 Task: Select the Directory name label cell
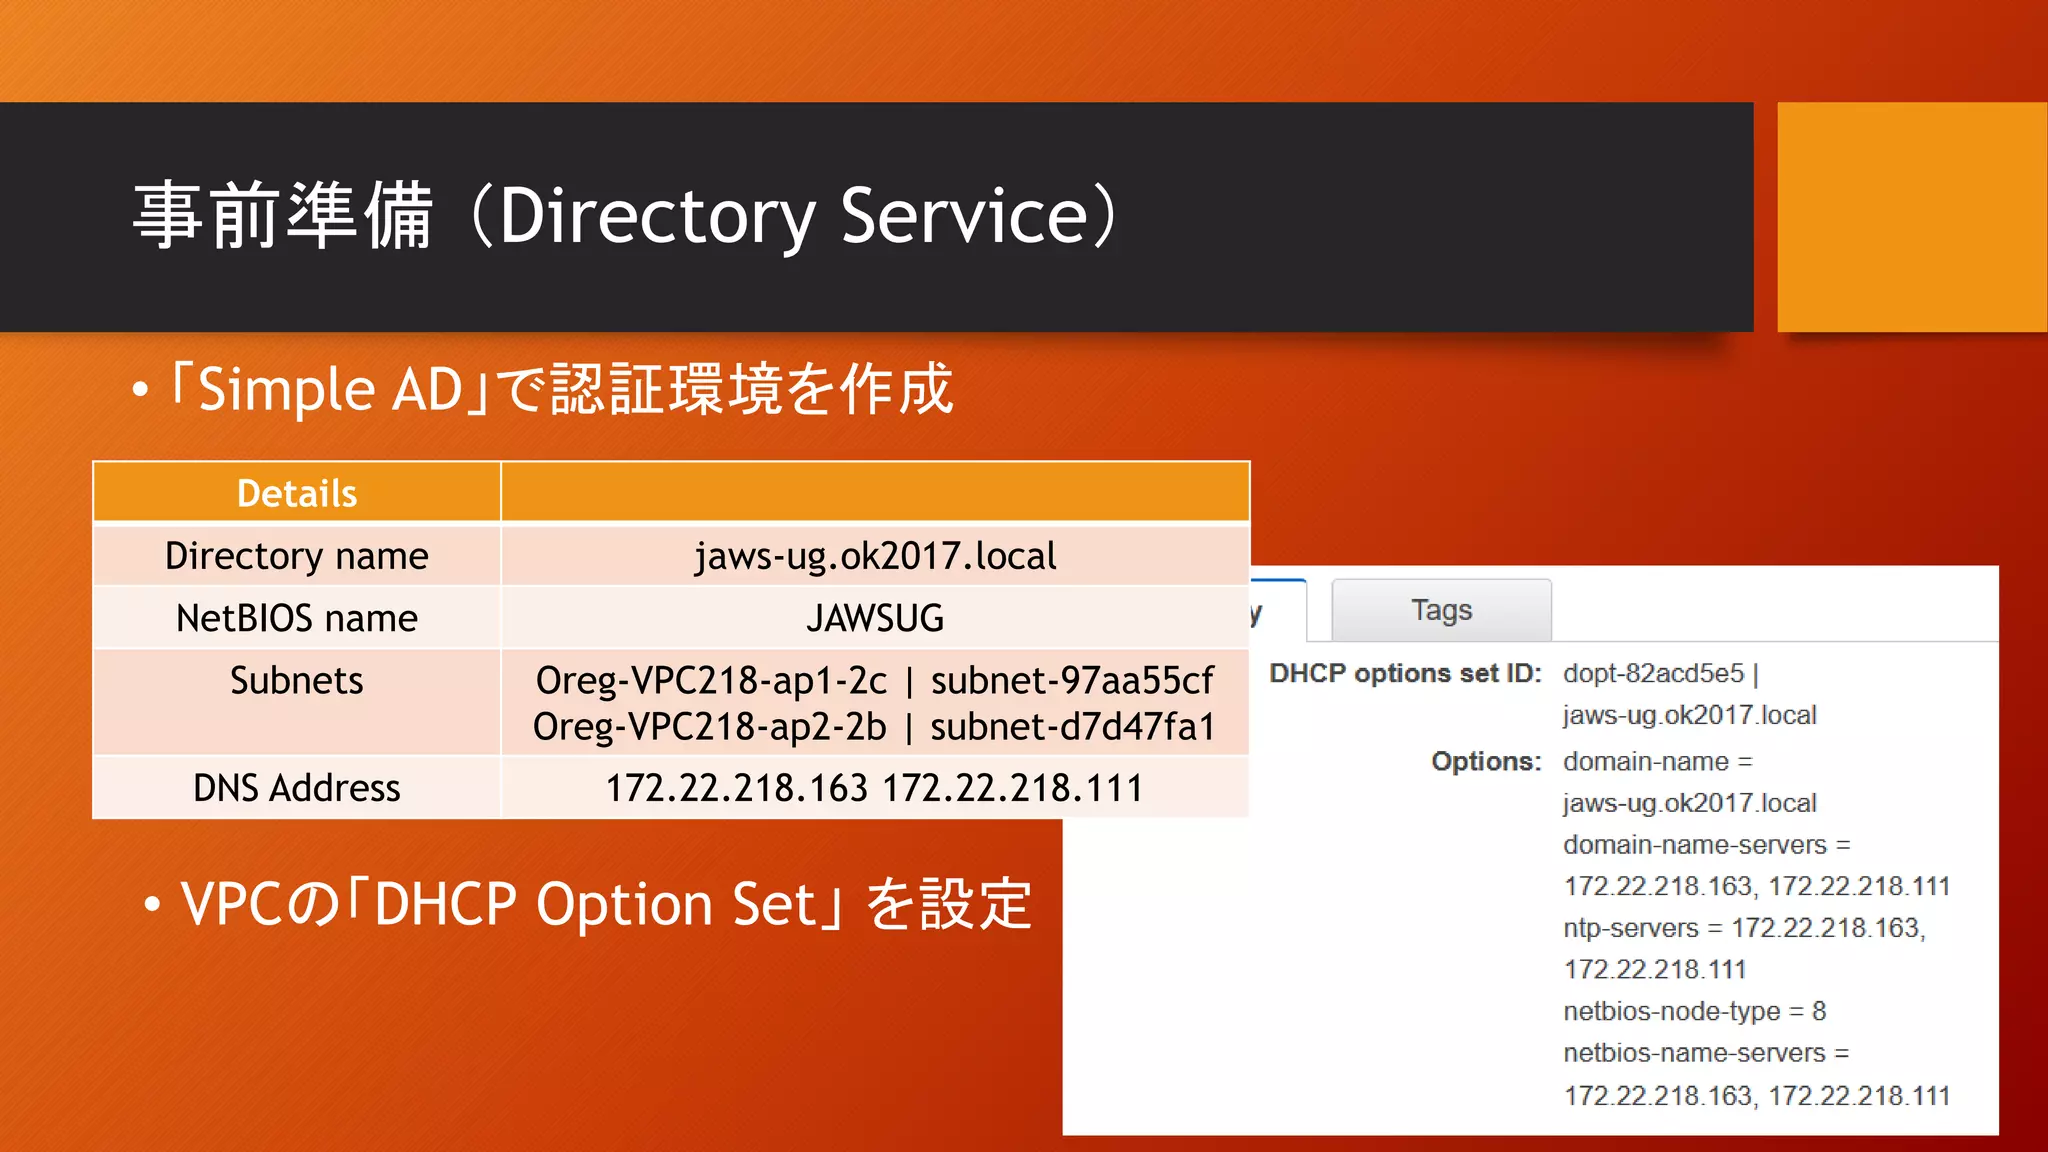297,556
